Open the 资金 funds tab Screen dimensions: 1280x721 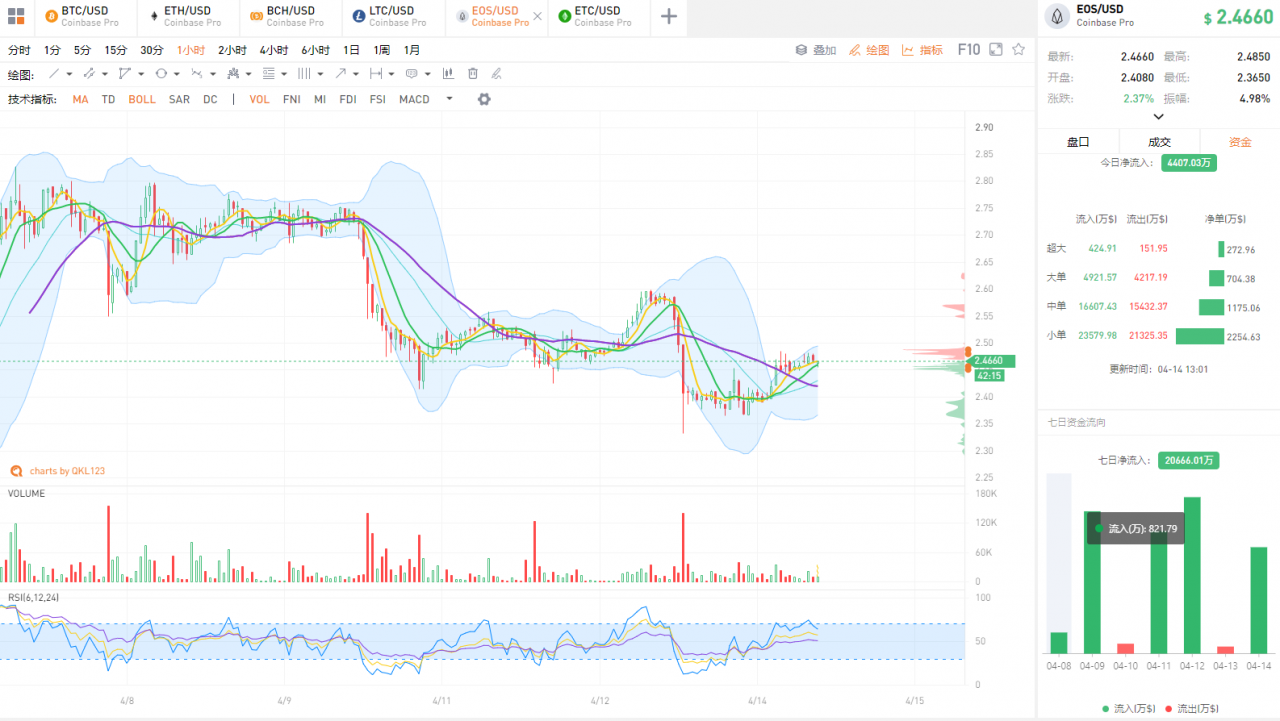(x=1240, y=142)
